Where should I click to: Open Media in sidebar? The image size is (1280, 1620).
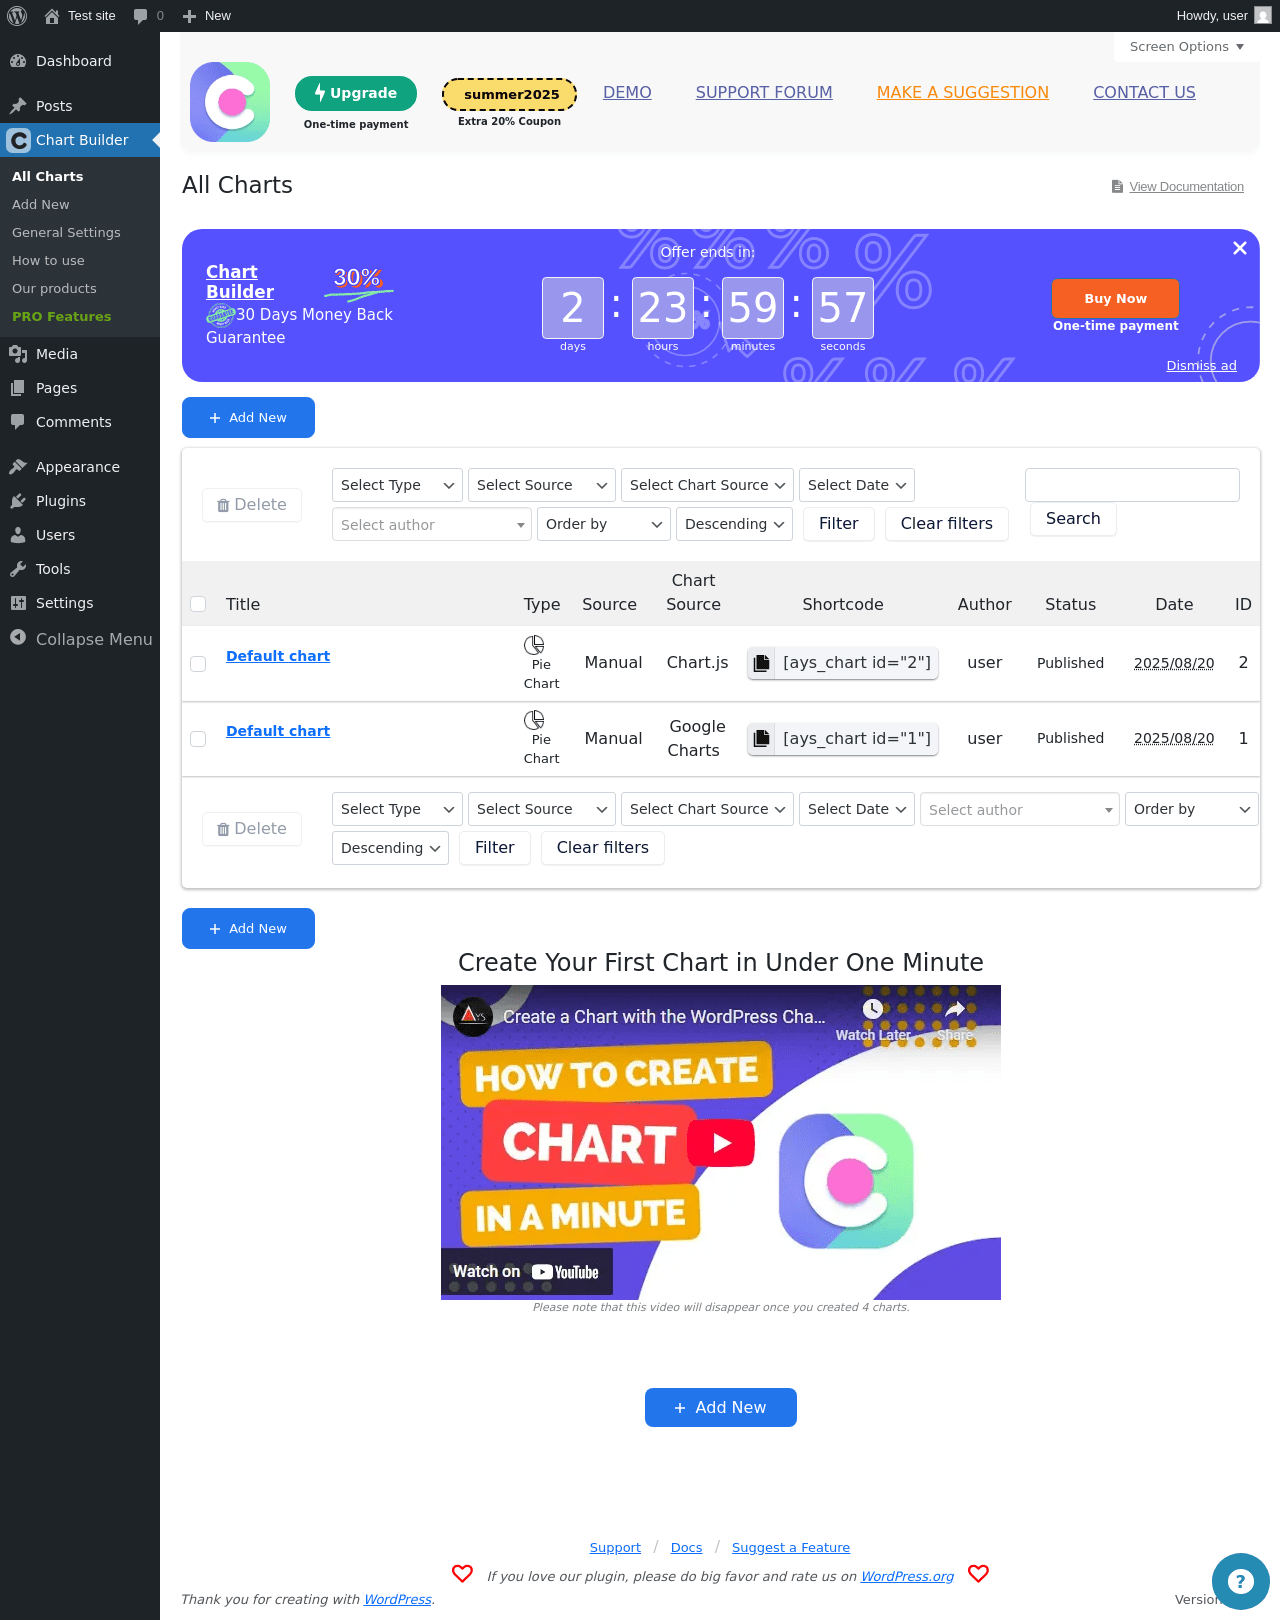[x=80, y=354]
